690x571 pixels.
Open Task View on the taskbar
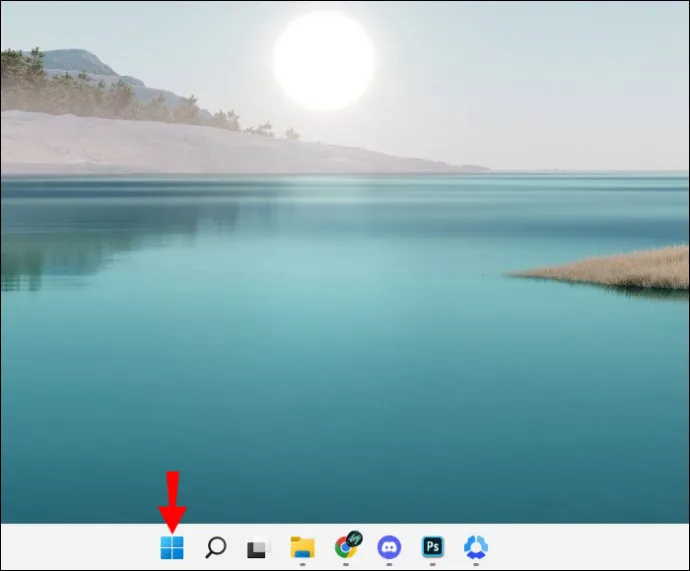[258, 547]
